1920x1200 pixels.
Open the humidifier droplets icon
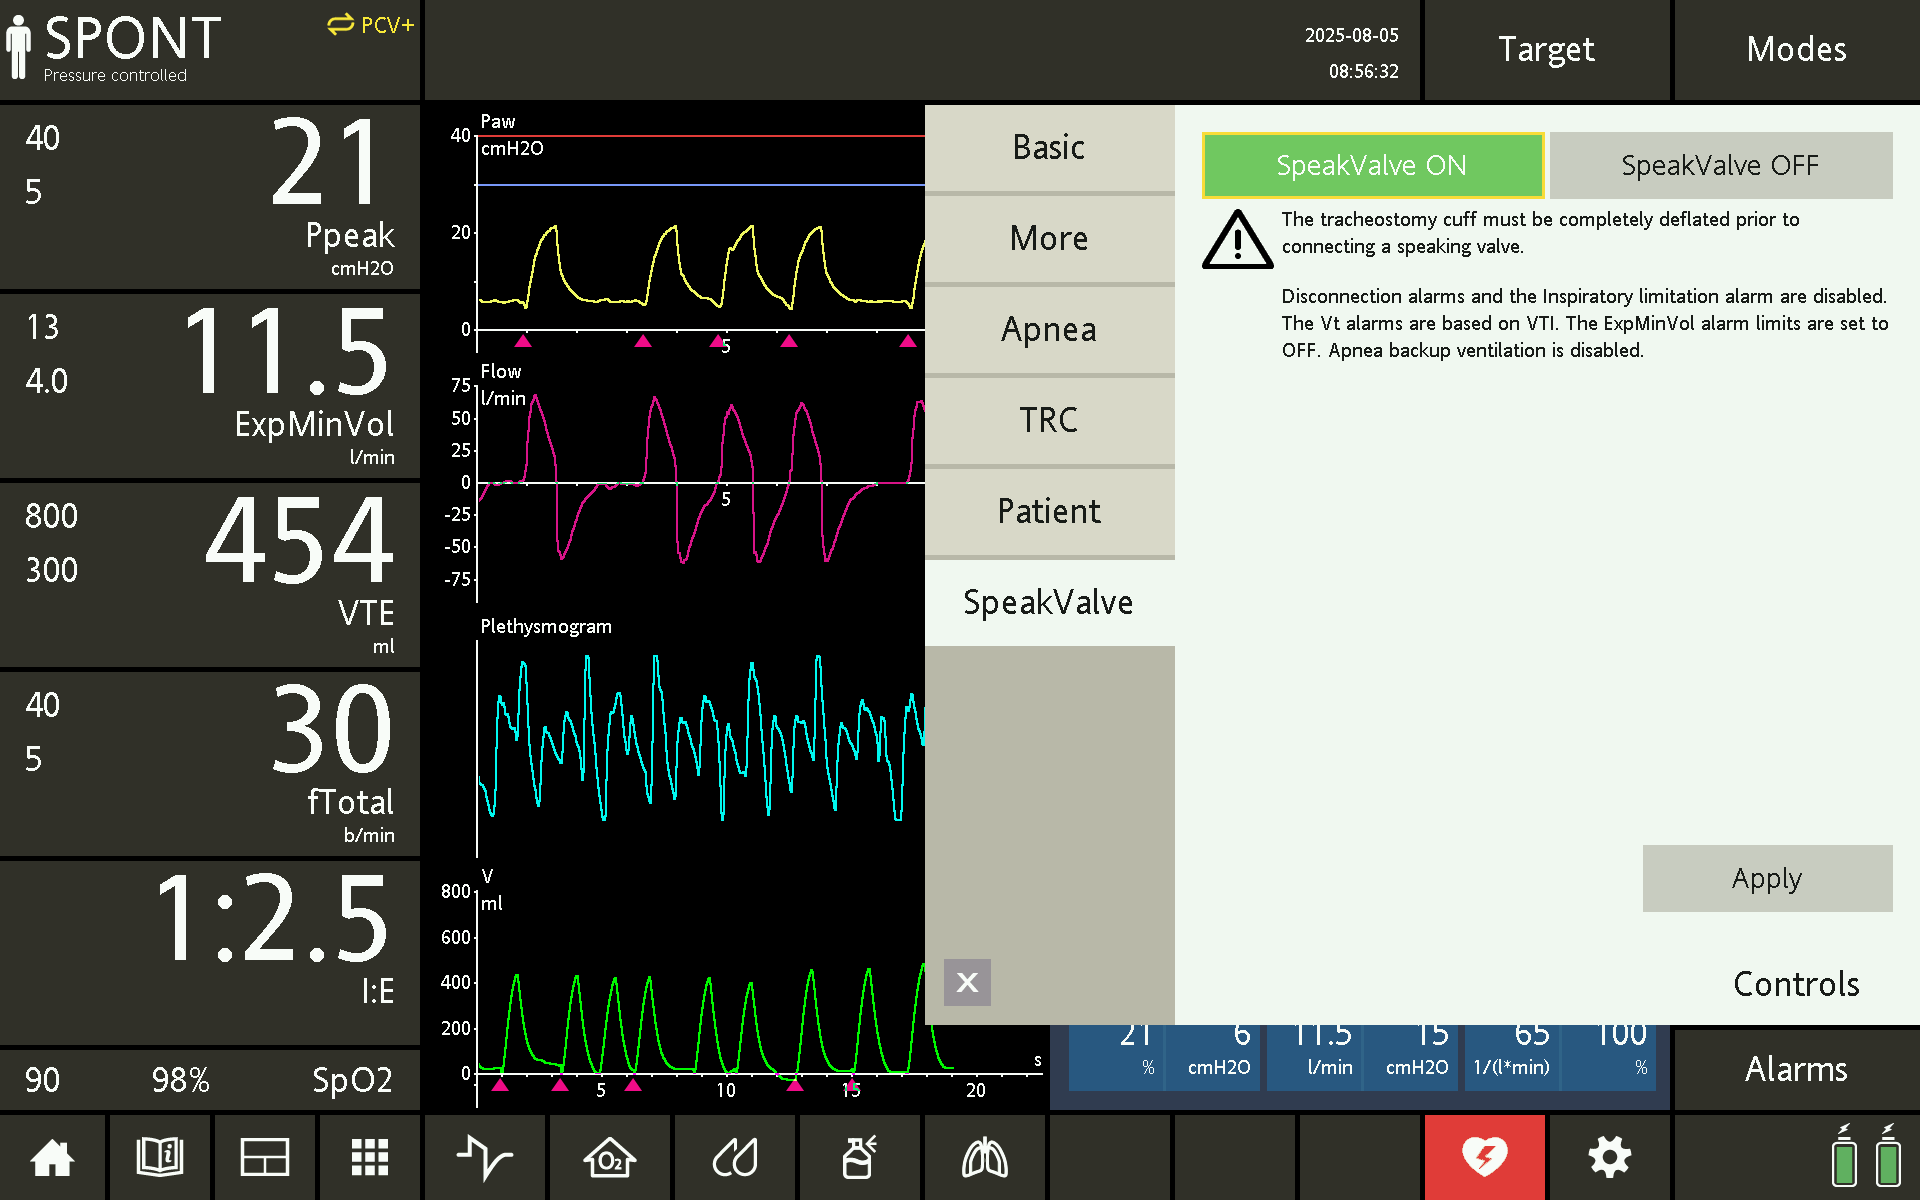pos(735,1158)
